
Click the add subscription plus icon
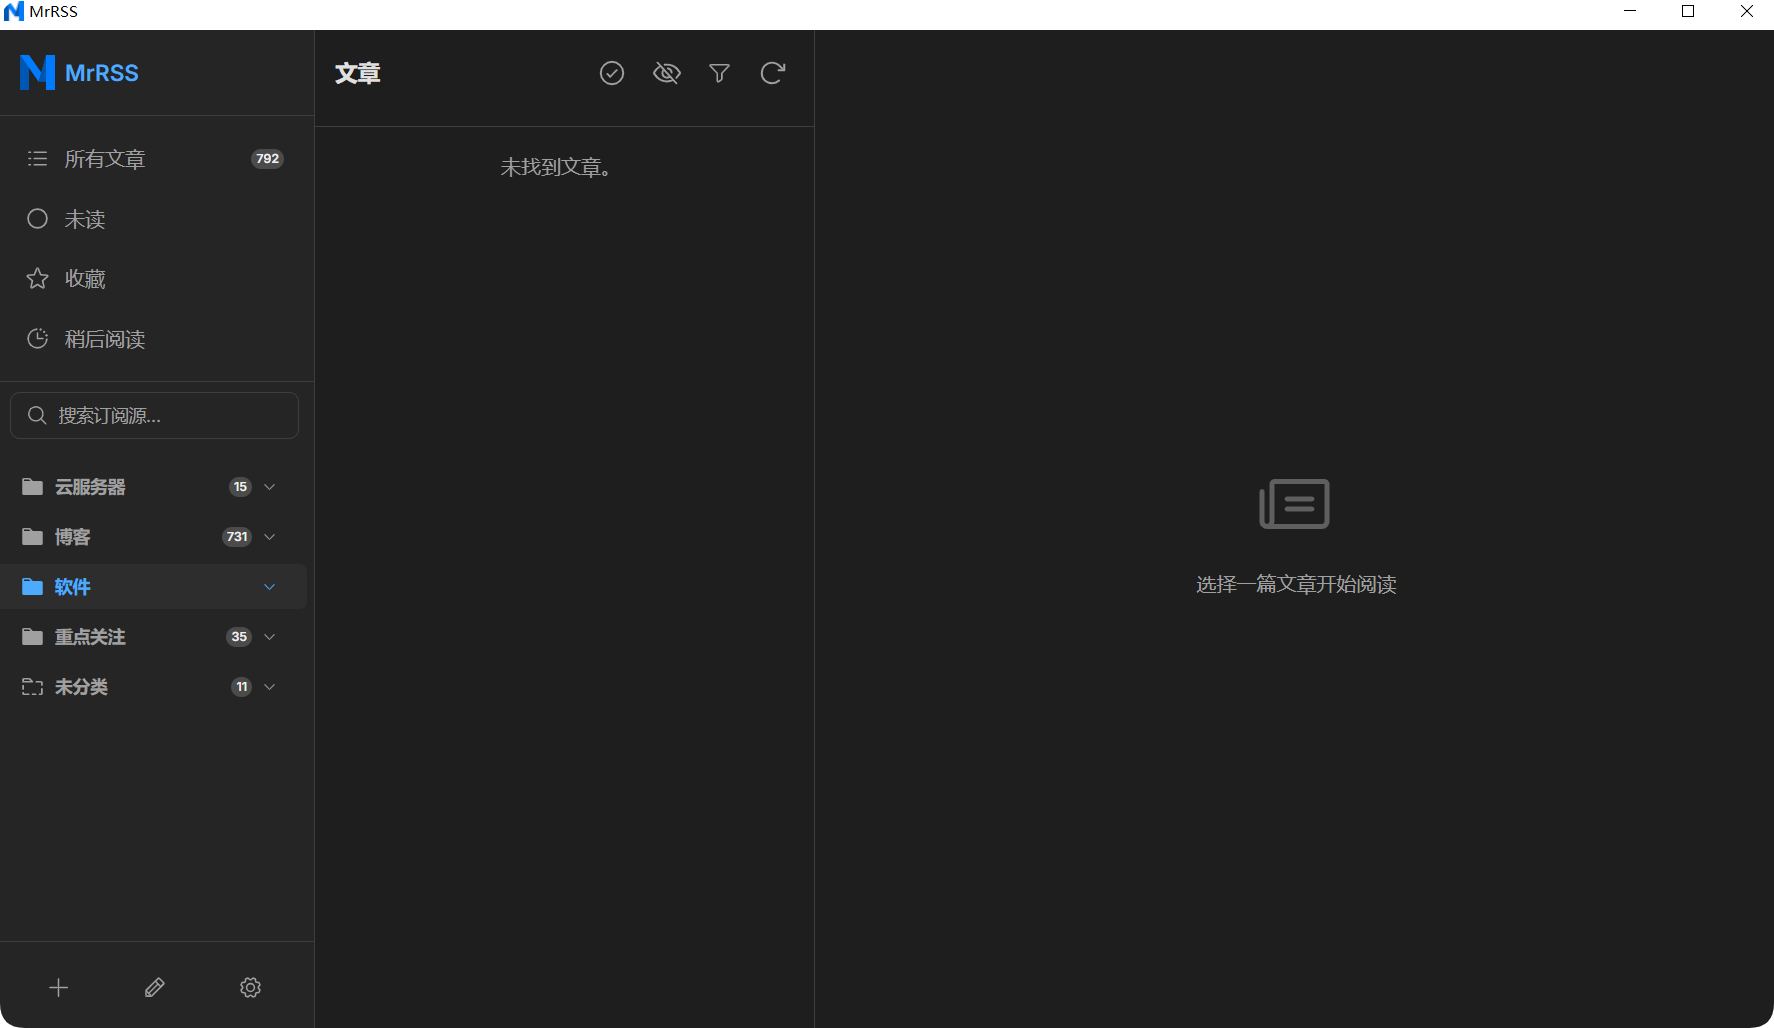[x=58, y=987]
